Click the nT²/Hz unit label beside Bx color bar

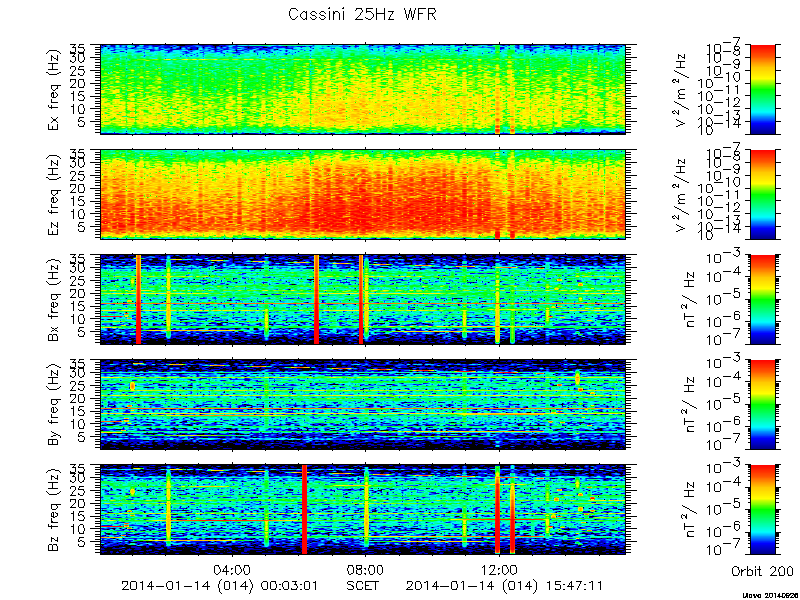687,300
